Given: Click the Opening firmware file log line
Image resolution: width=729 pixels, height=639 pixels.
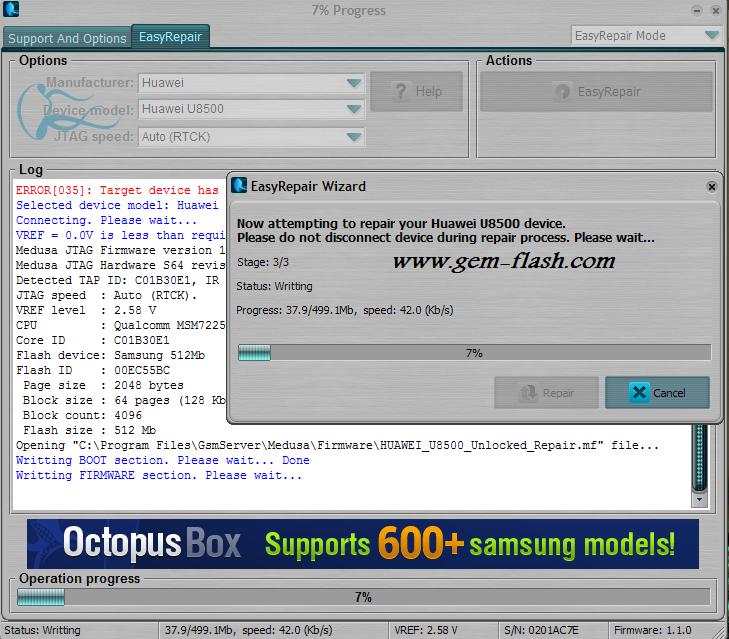Looking at the screenshot, I should coord(338,445).
